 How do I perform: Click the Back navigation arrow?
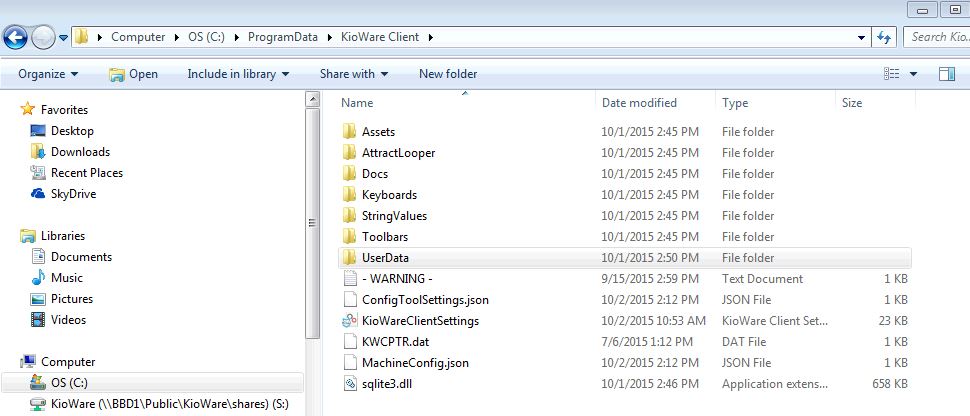point(15,37)
